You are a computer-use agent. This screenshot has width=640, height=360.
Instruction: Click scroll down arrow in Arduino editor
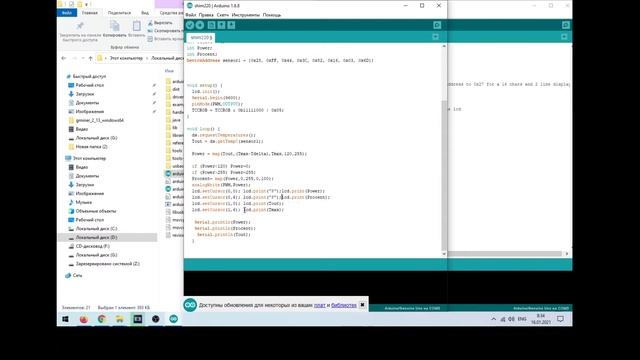(x=444, y=254)
